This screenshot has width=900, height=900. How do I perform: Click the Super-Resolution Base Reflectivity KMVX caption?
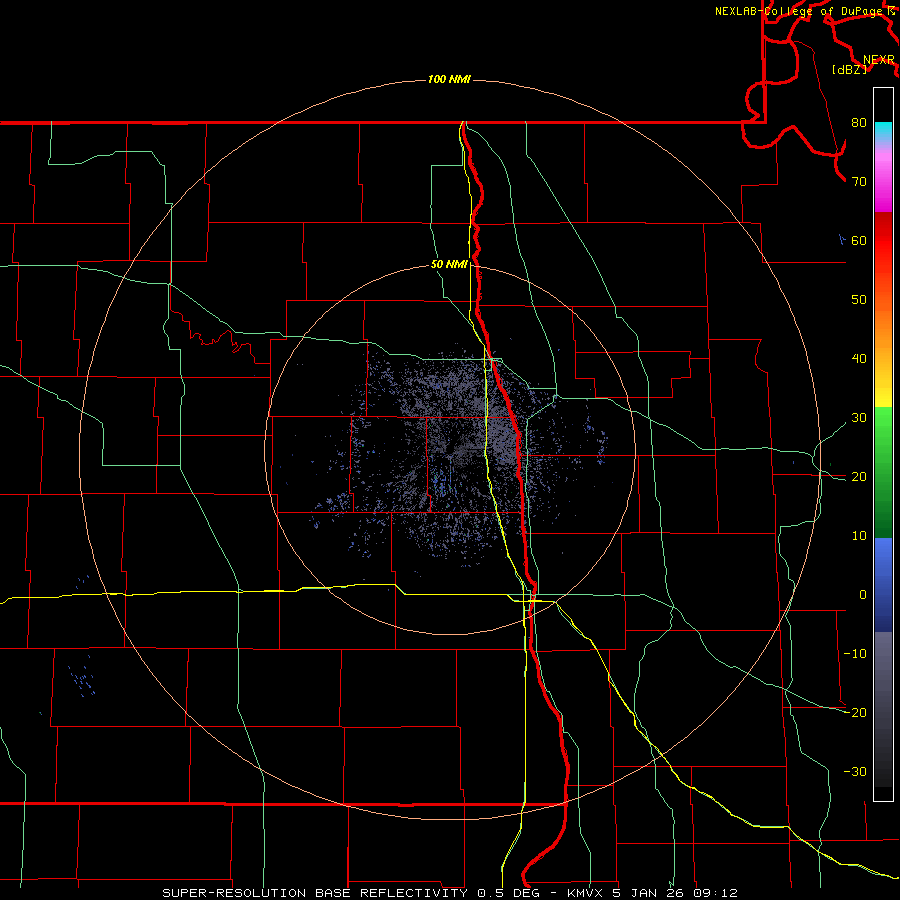(450, 893)
